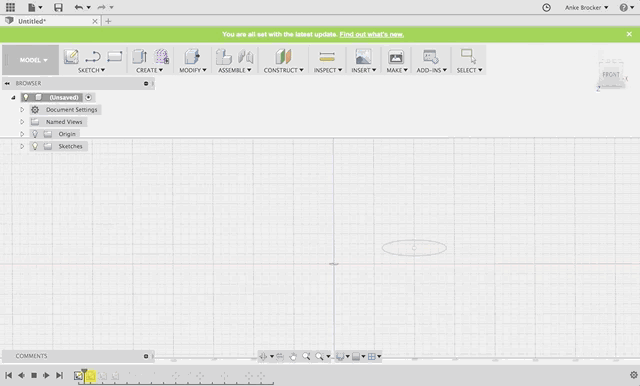Click the Press Pull modify icon

click(x=192, y=56)
